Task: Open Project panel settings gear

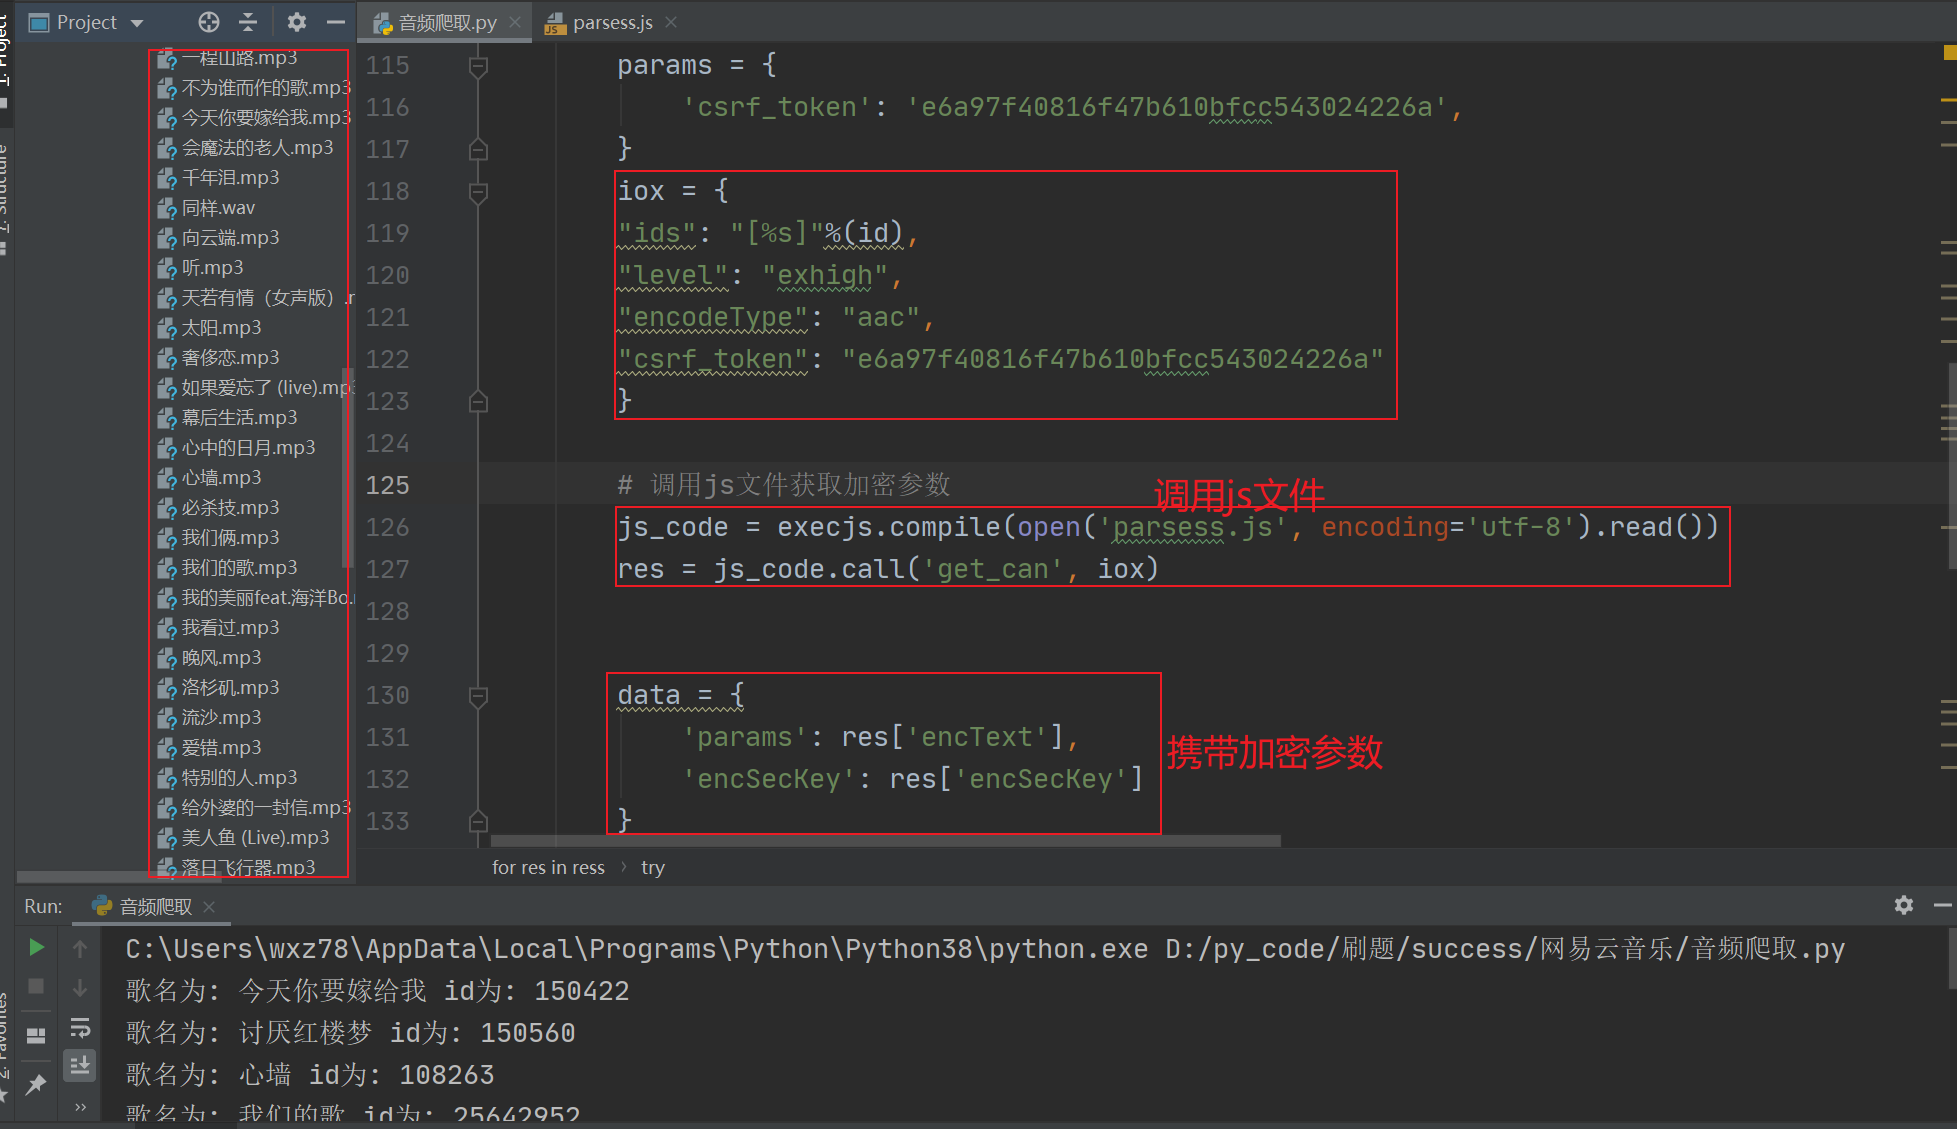Action: pyautogui.click(x=297, y=22)
